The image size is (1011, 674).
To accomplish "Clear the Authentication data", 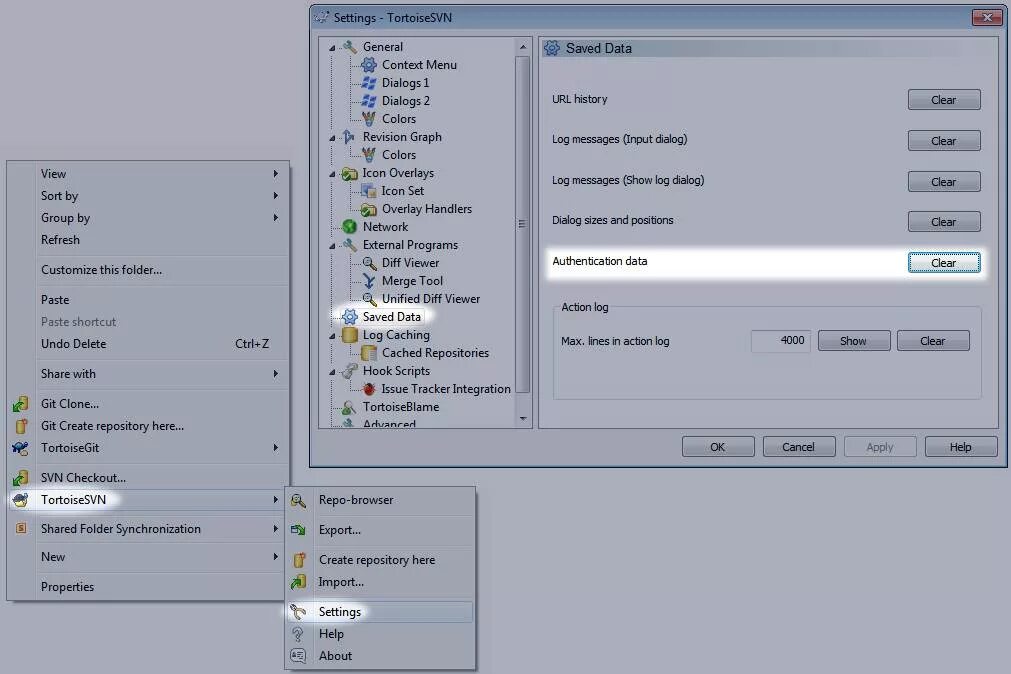I will coord(944,263).
